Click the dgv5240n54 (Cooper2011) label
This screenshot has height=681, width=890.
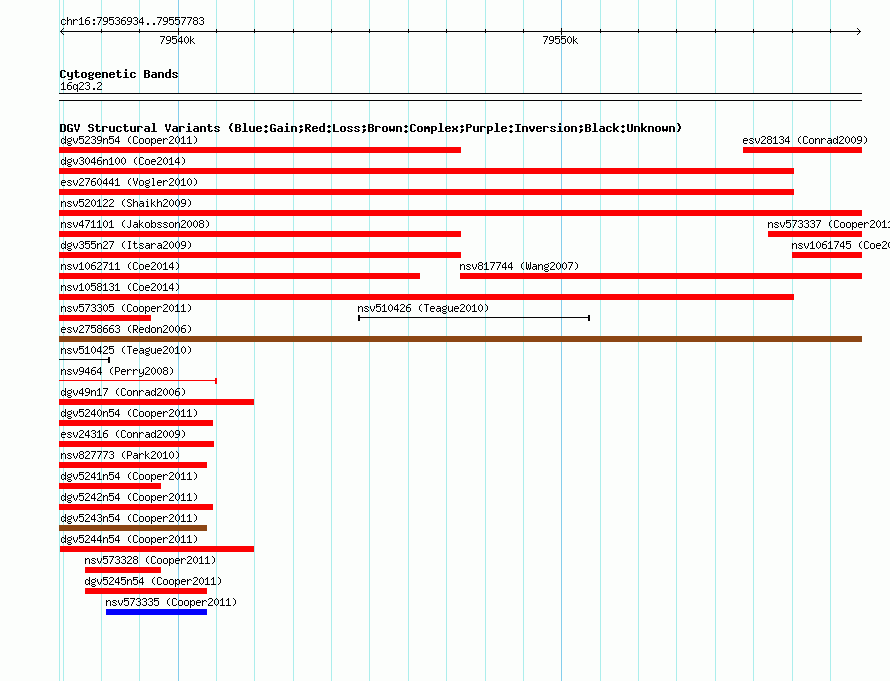(129, 413)
